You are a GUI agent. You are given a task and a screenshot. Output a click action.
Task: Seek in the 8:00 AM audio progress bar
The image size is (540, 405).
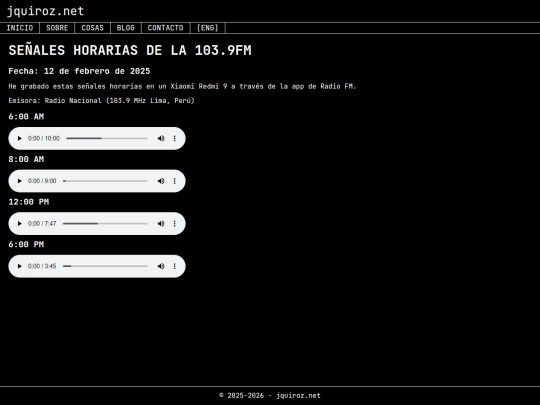pyautogui.click(x=105, y=181)
